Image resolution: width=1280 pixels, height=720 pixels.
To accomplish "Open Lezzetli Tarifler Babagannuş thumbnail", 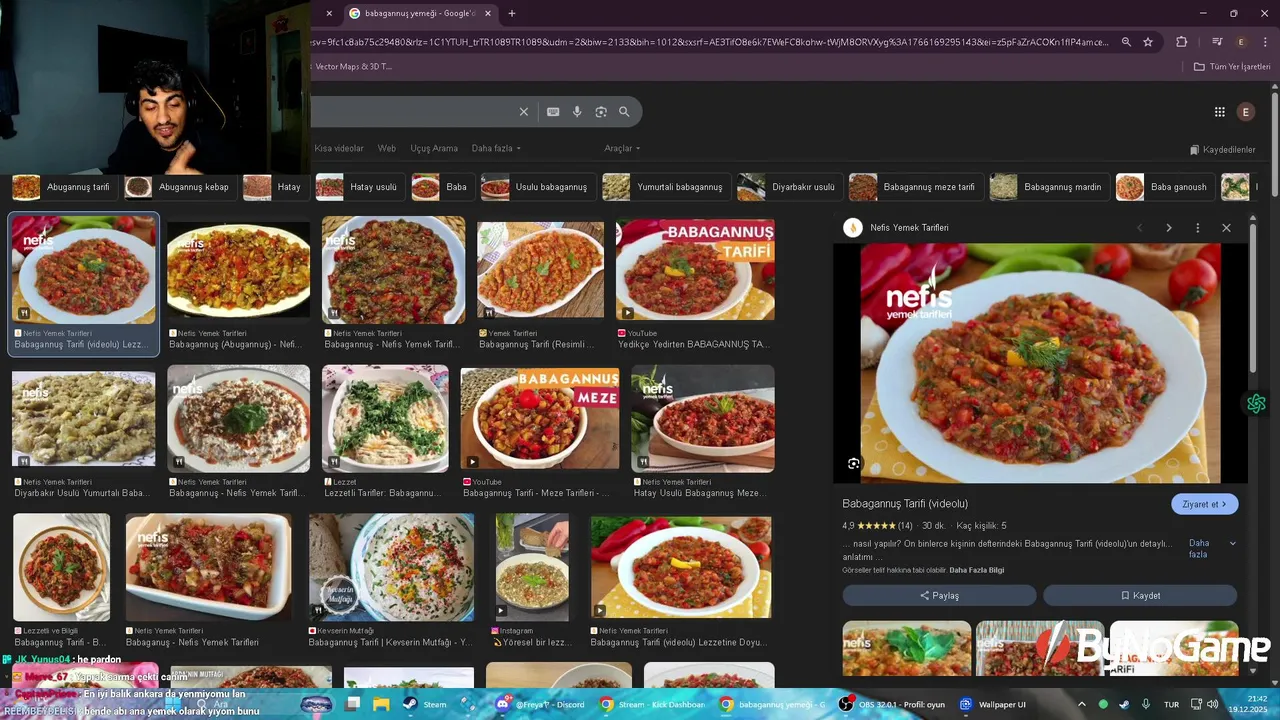I will click(x=385, y=418).
